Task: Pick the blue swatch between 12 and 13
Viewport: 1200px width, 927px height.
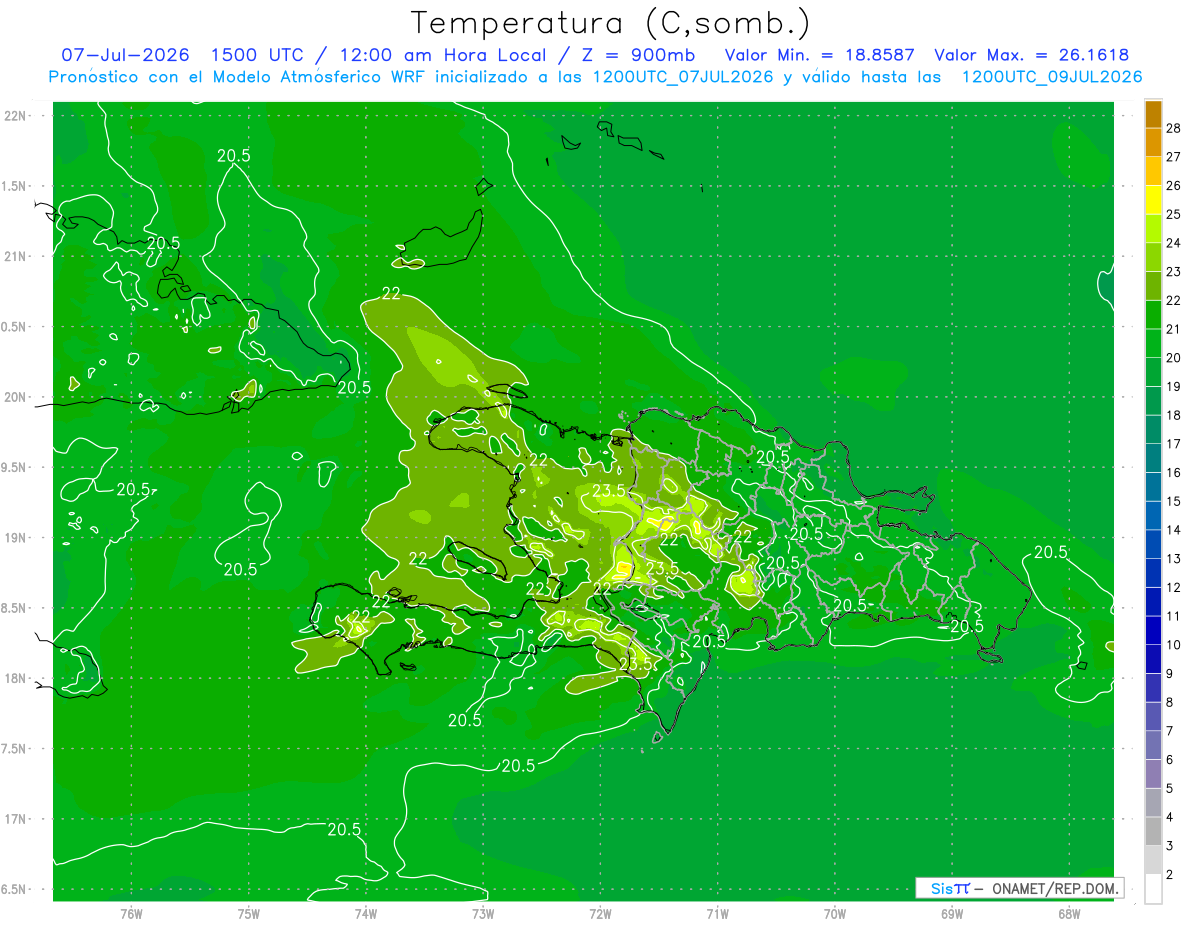Action: coord(1153,573)
